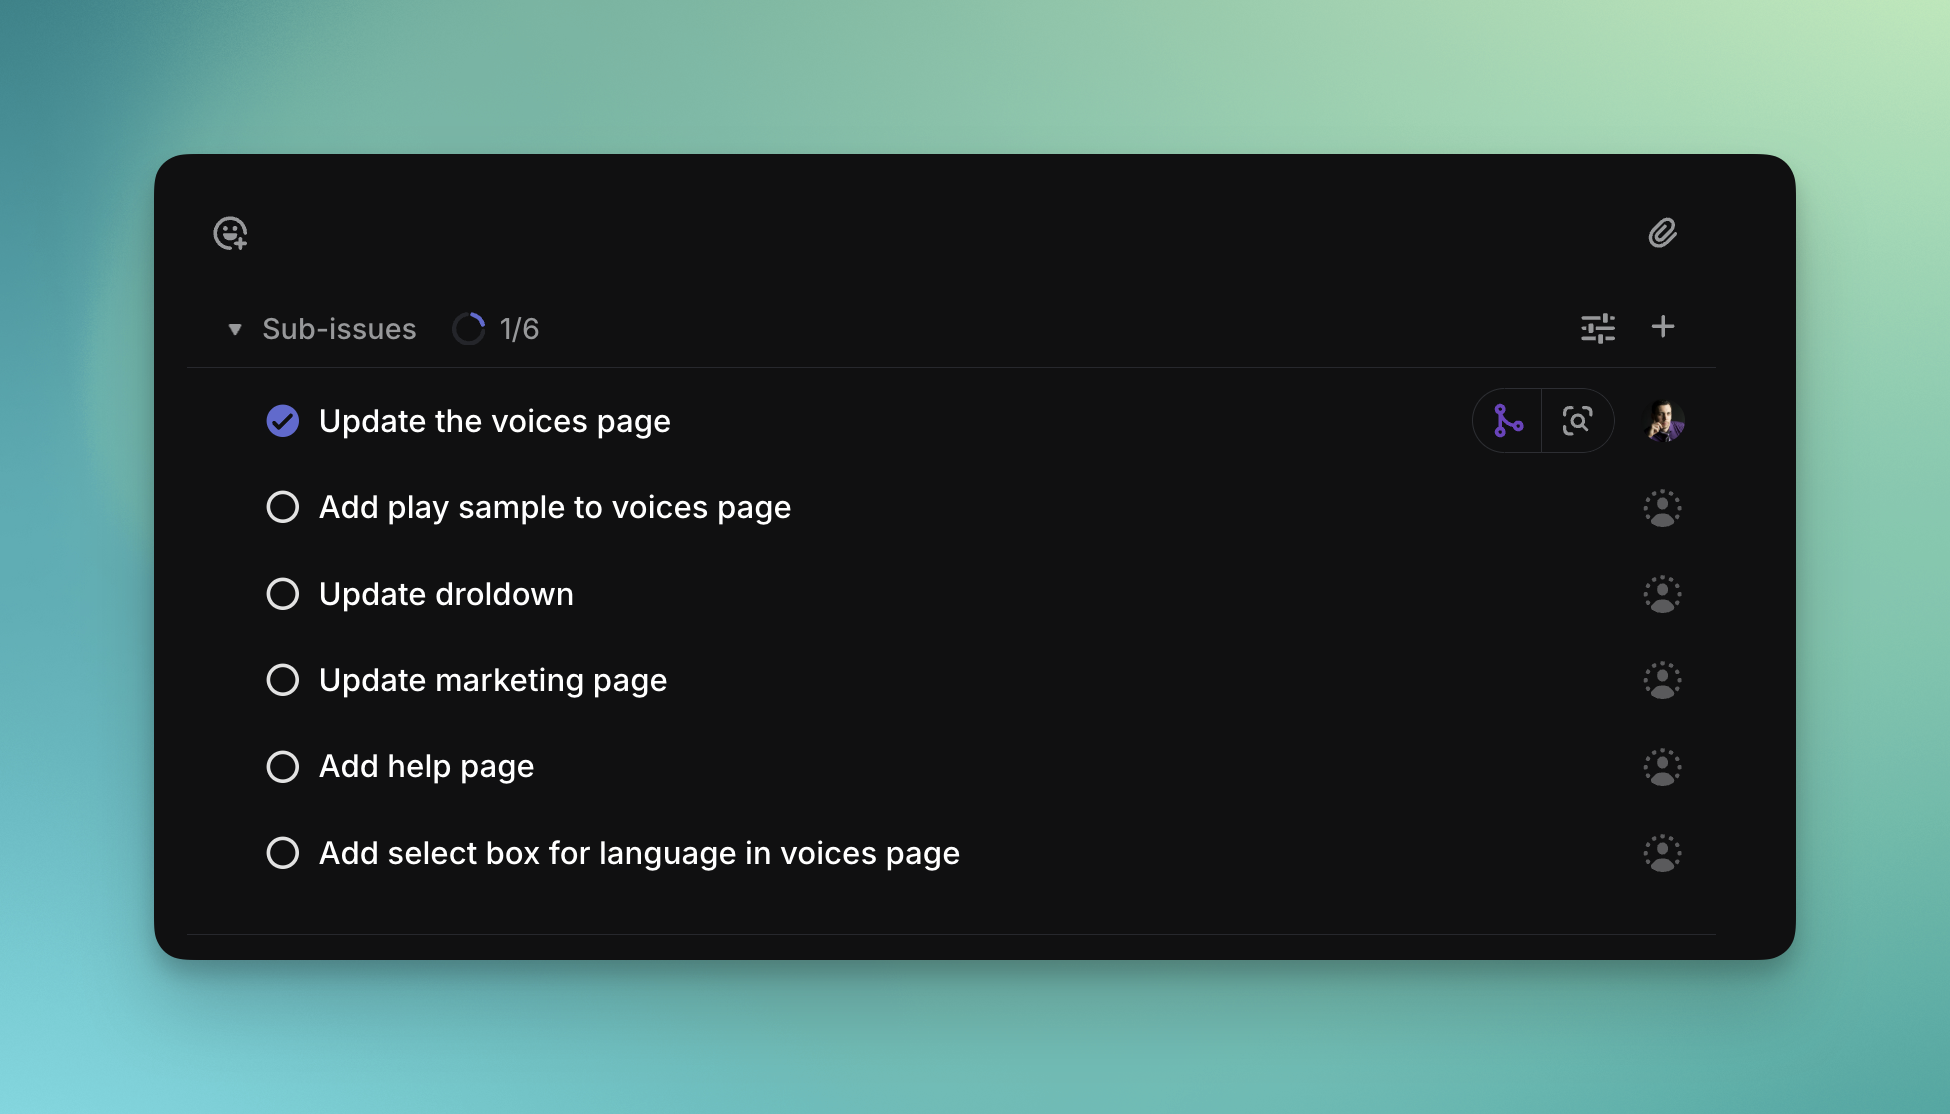
Task: Open display options for sub-issues
Action: pyautogui.click(x=1598, y=327)
